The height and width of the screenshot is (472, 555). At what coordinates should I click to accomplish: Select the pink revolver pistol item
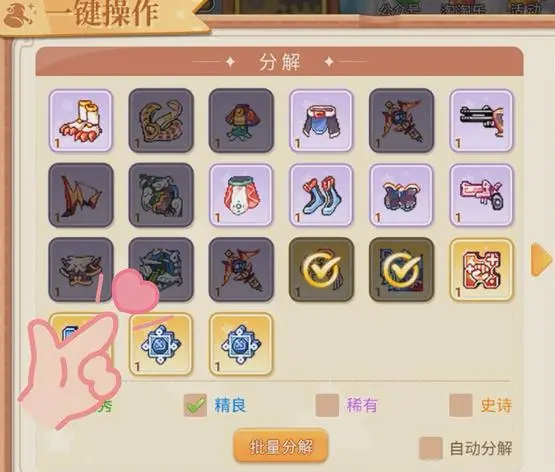point(481,195)
